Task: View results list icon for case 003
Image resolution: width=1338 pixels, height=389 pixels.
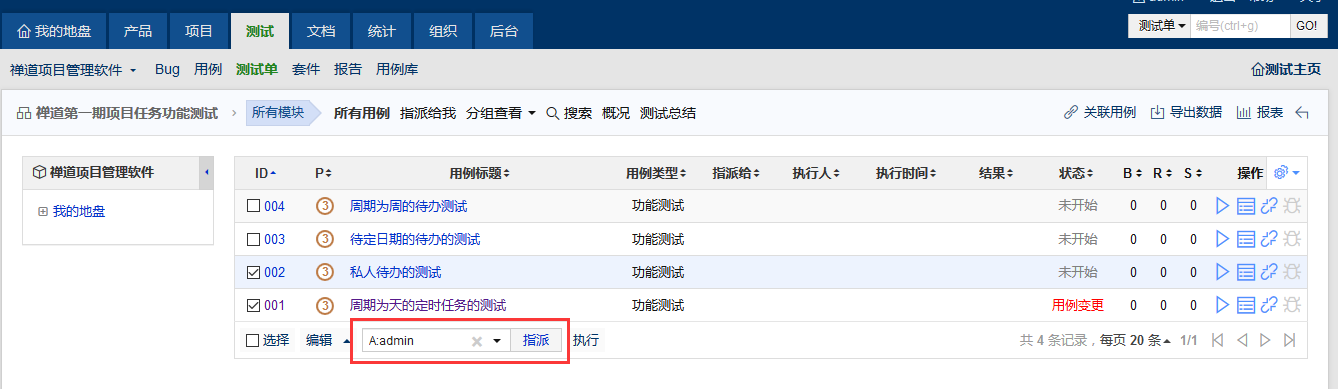Action: tap(1246, 239)
